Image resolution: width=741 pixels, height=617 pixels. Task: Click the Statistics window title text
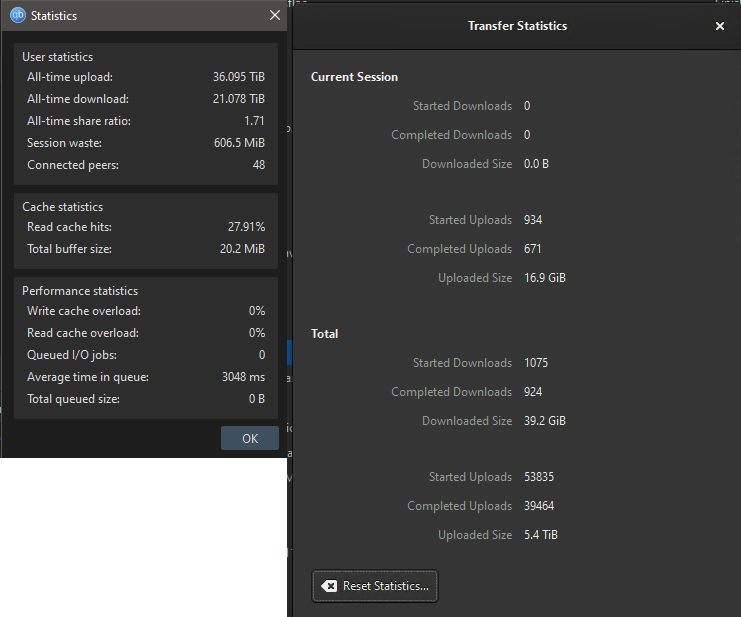pyautogui.click(x=54, y=16)
